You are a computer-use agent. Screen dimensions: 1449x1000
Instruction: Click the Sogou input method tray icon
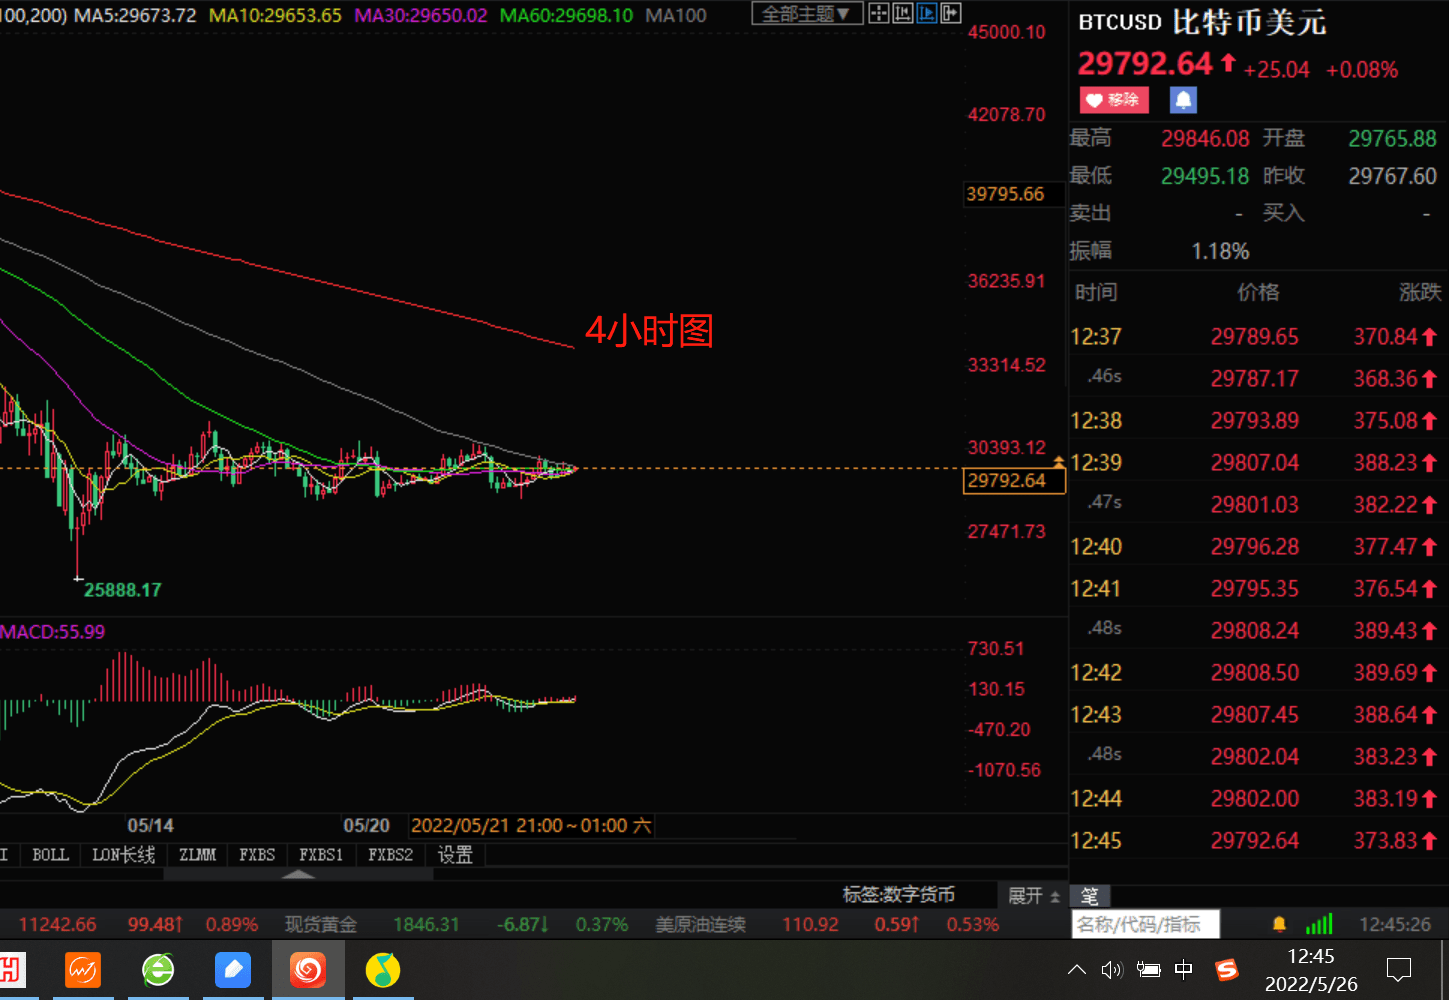click(x=1226, y=969)
